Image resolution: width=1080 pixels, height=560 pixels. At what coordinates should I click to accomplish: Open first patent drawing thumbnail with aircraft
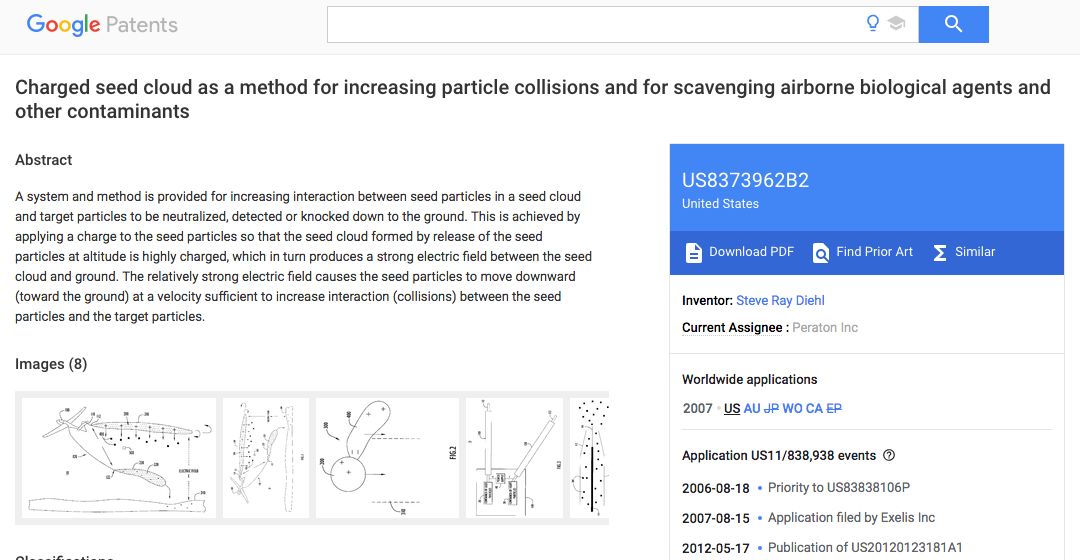(x=118, y=458)
